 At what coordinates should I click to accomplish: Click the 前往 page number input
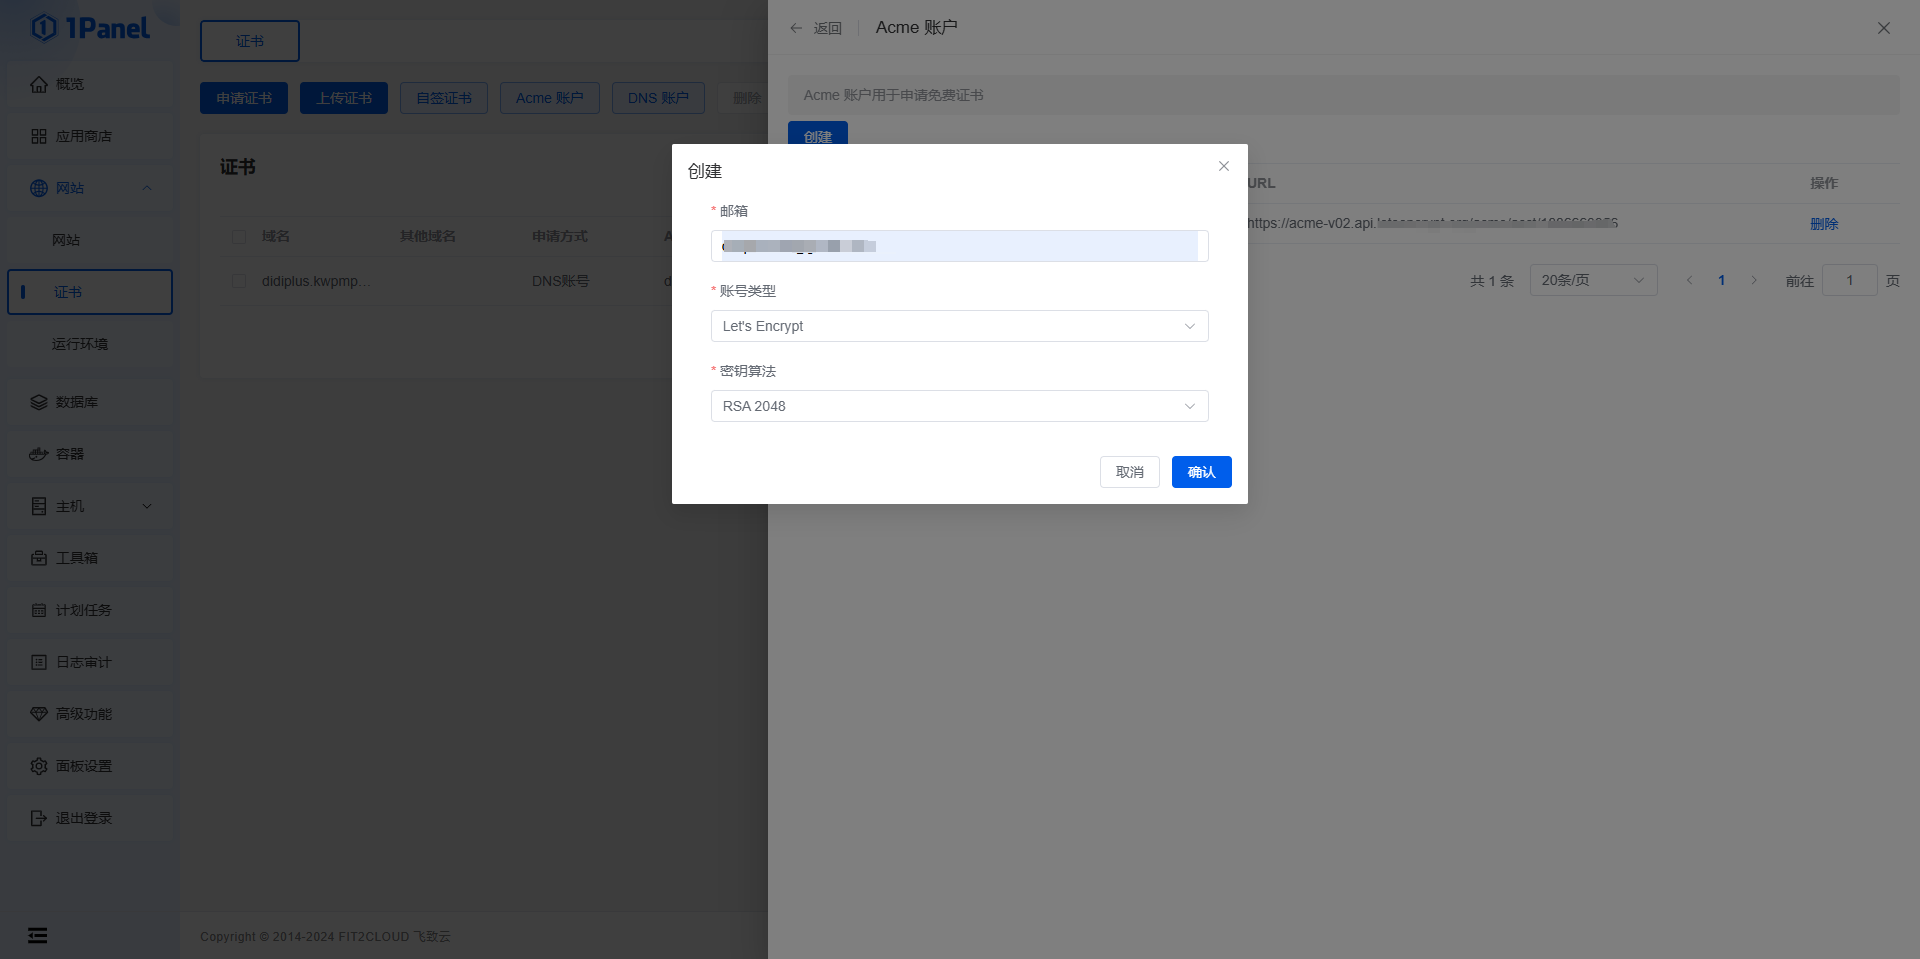tap(1850, 280)
